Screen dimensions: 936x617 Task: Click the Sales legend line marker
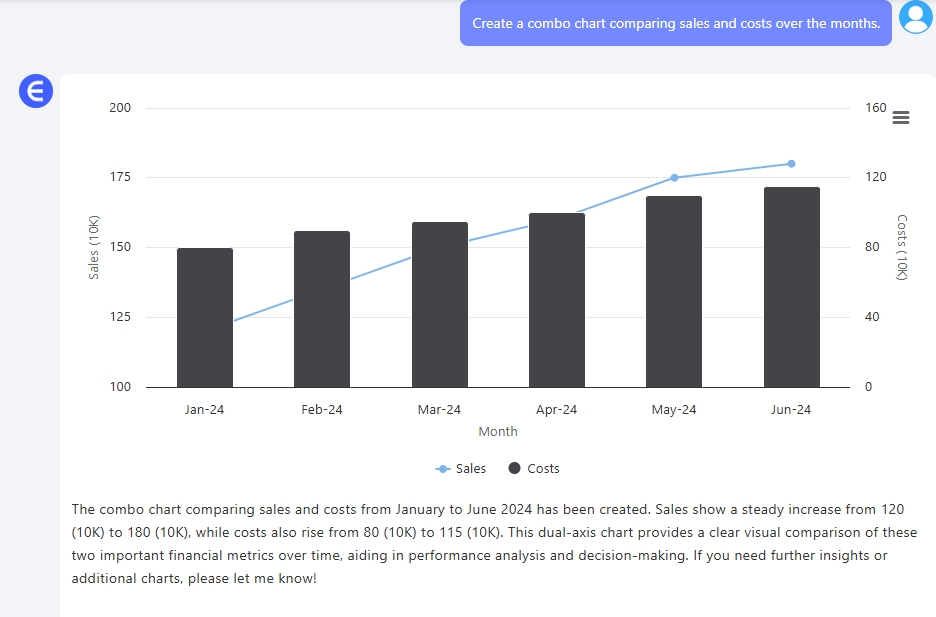coord(443,469)
